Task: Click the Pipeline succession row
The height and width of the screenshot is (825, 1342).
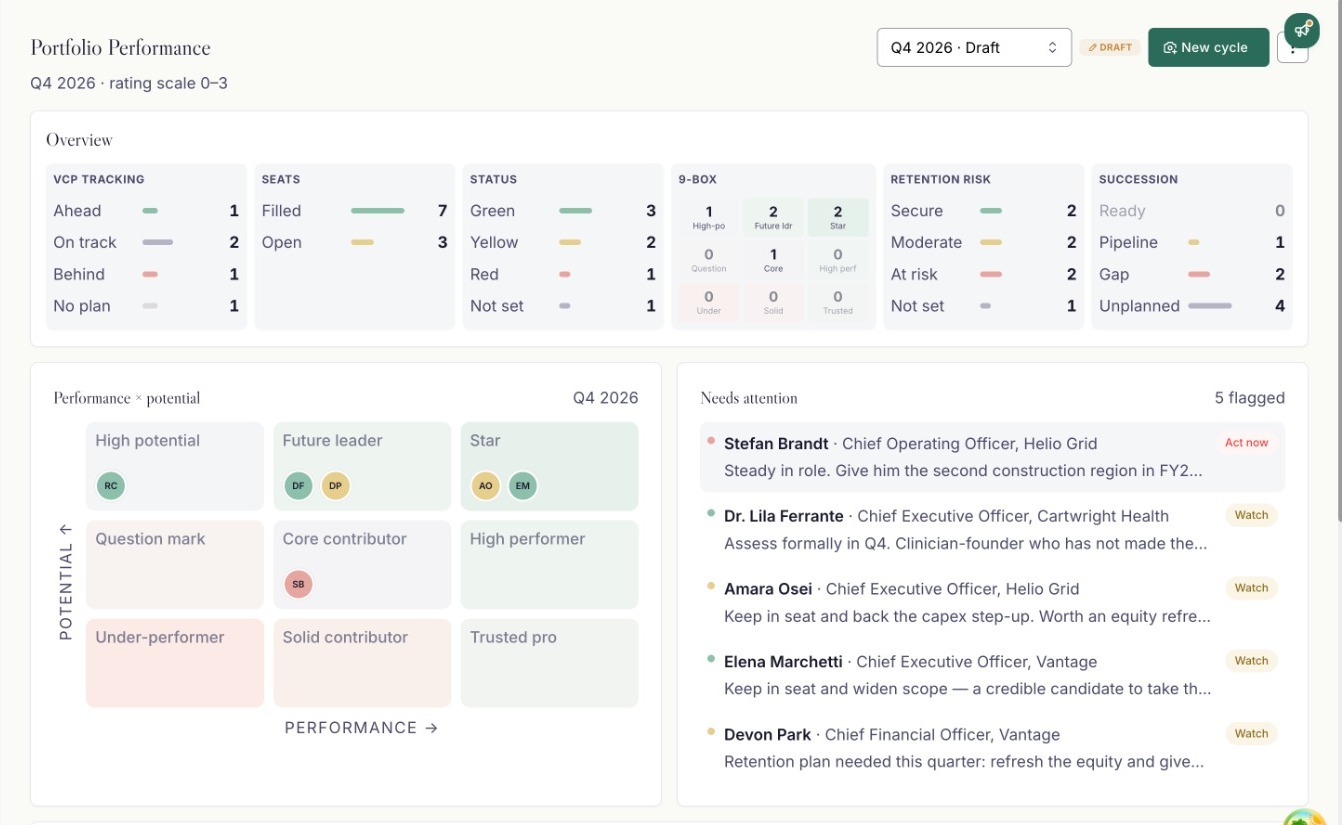Action: [x=1192, y=242]
